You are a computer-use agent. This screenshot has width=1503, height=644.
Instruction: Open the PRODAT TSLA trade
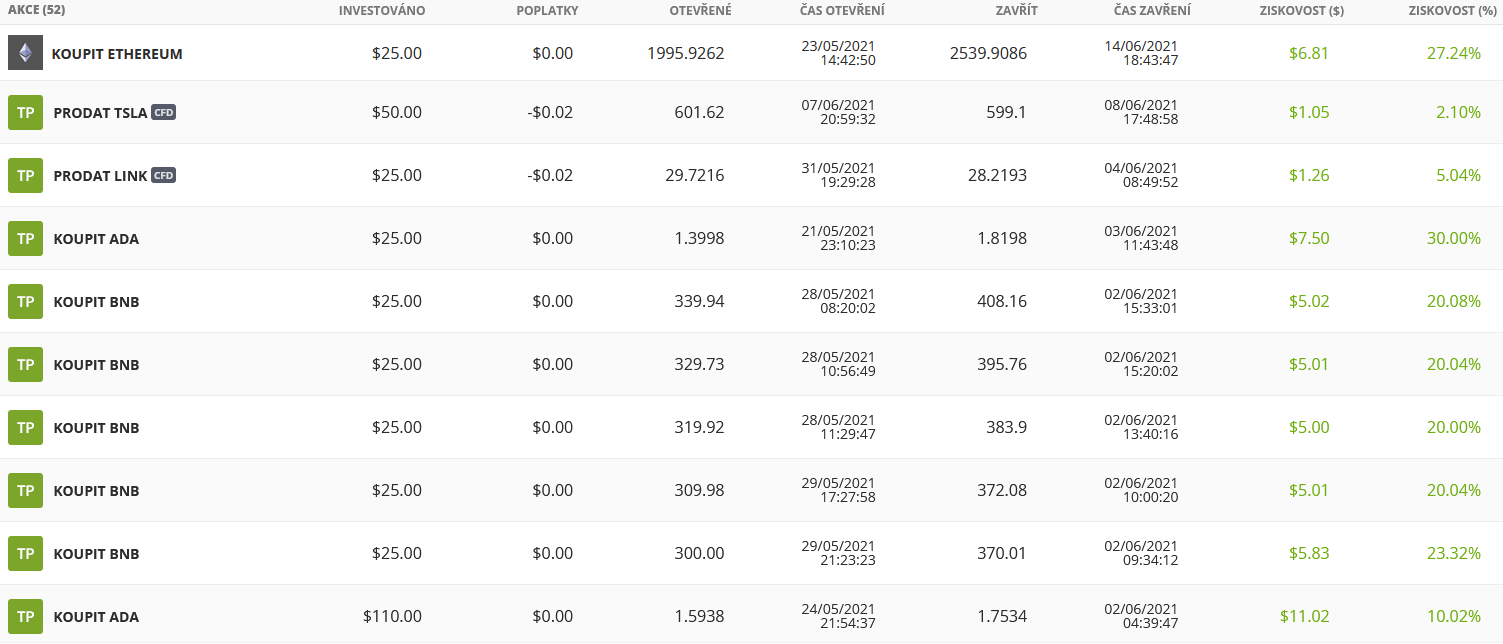100,113
